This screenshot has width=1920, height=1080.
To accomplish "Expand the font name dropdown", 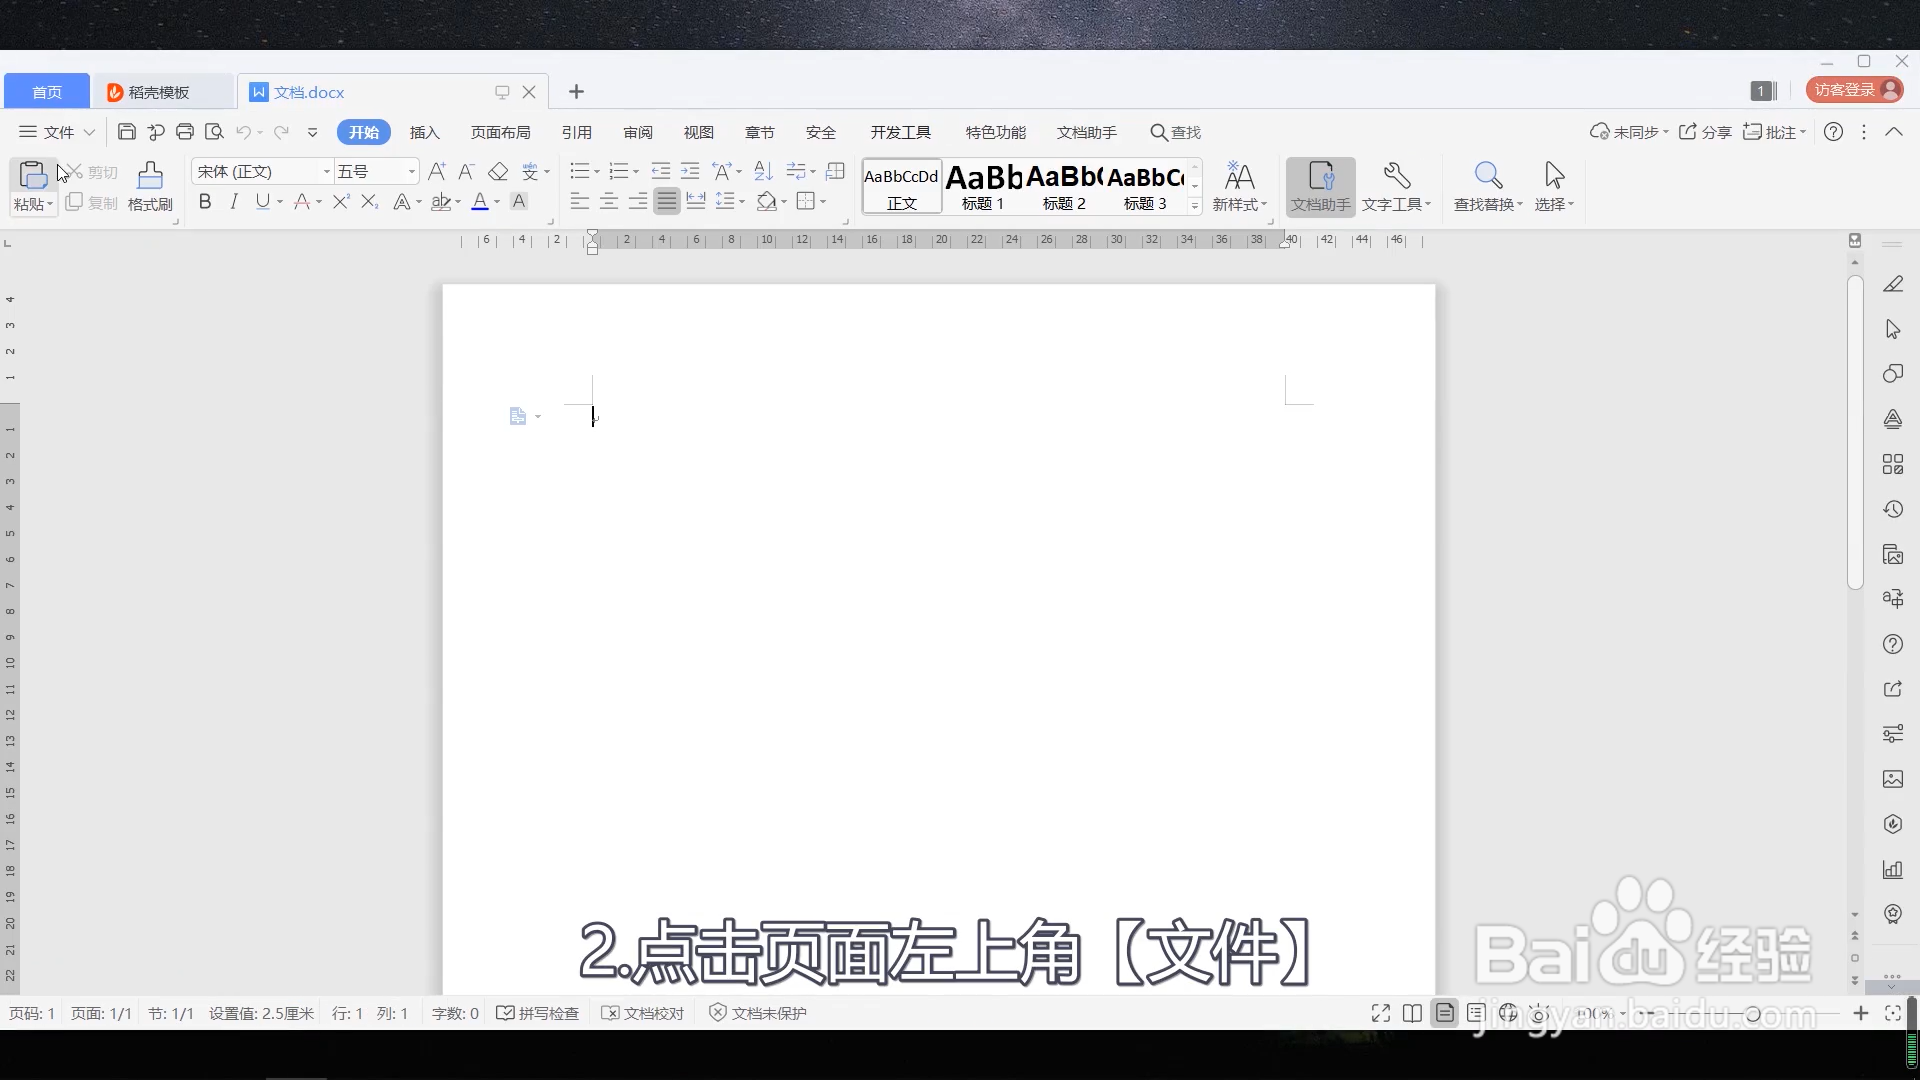I will pos(326,172).
